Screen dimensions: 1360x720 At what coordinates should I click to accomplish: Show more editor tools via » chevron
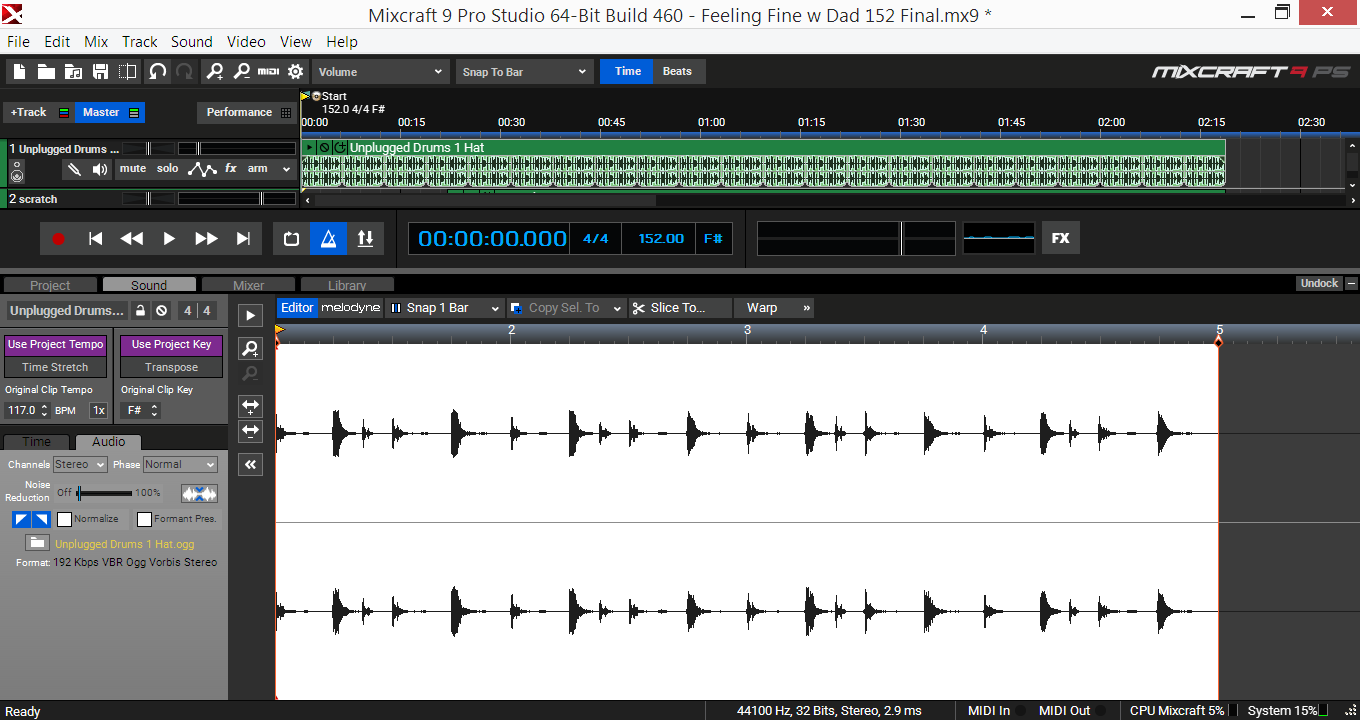click(806, 308)
